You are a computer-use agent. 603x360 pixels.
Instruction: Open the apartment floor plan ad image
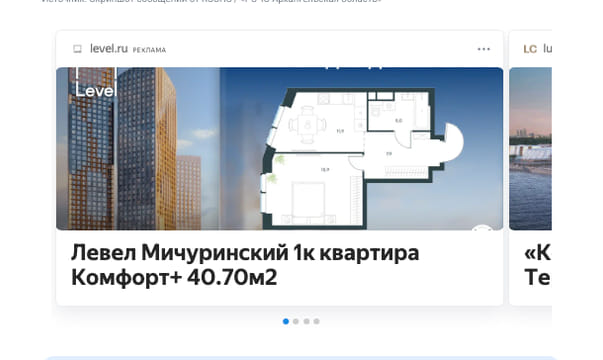click(280, 148)
